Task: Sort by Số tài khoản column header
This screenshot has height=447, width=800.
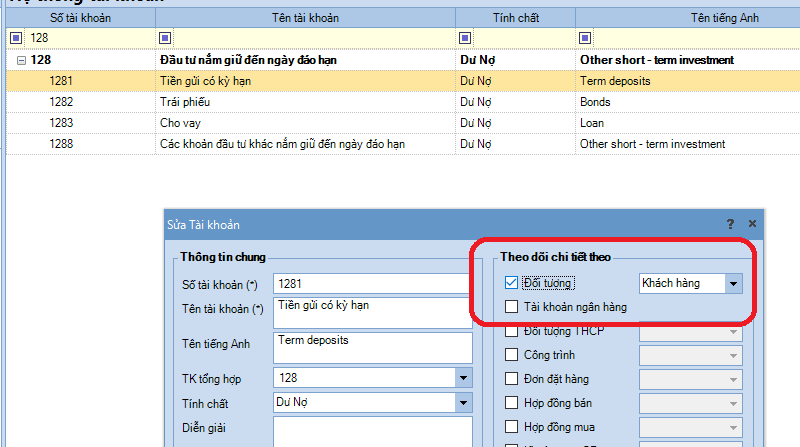Action: (x=81, y=18)
